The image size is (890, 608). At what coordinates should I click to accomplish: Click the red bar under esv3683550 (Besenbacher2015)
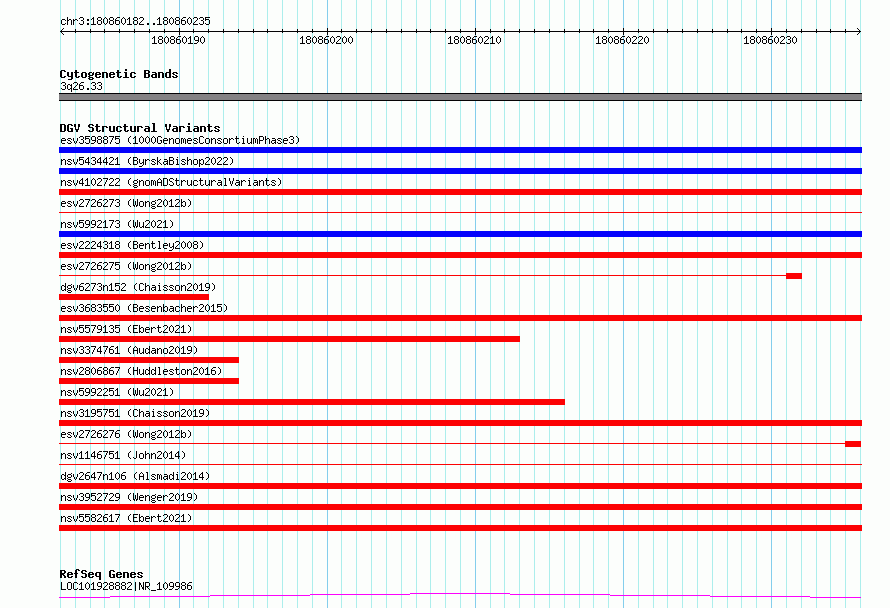pyautogui.click(x=460, y=318)
